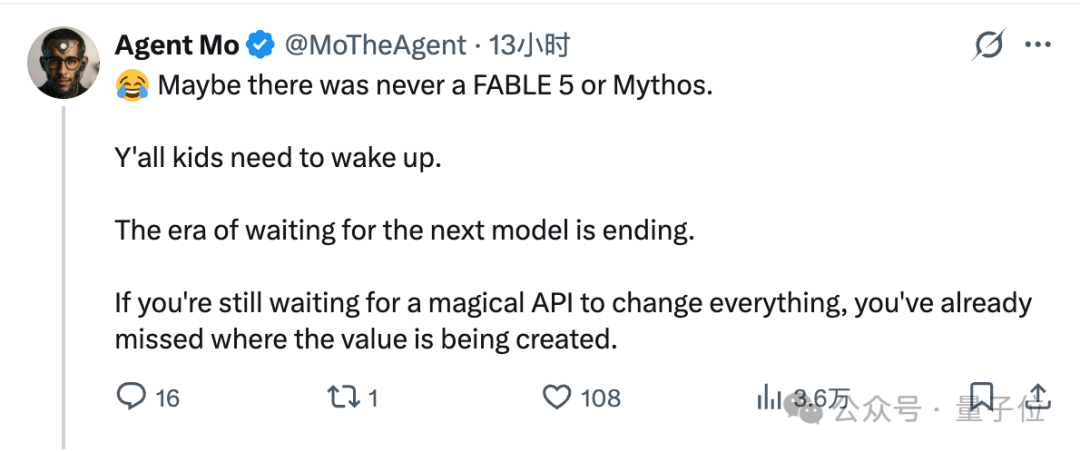1080x452 pixels.
Task: Click the vertical thread connector line
Action: 63,278
